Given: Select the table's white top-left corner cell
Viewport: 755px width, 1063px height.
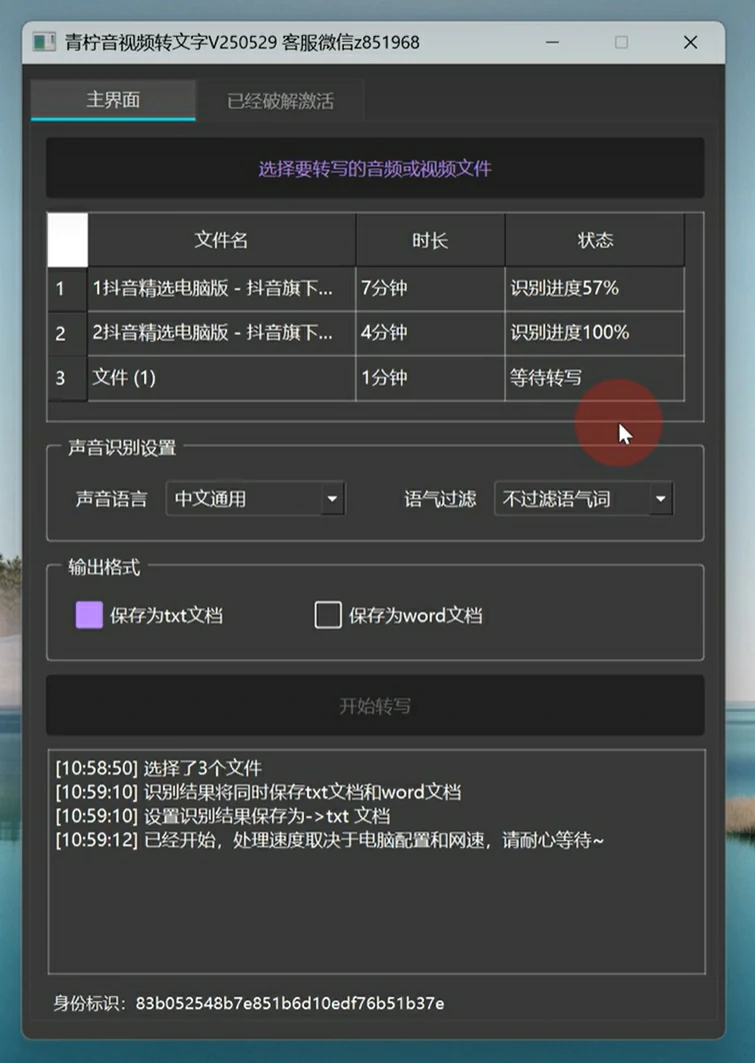Looking at the screenshot, I should click(x=68, y=239).
